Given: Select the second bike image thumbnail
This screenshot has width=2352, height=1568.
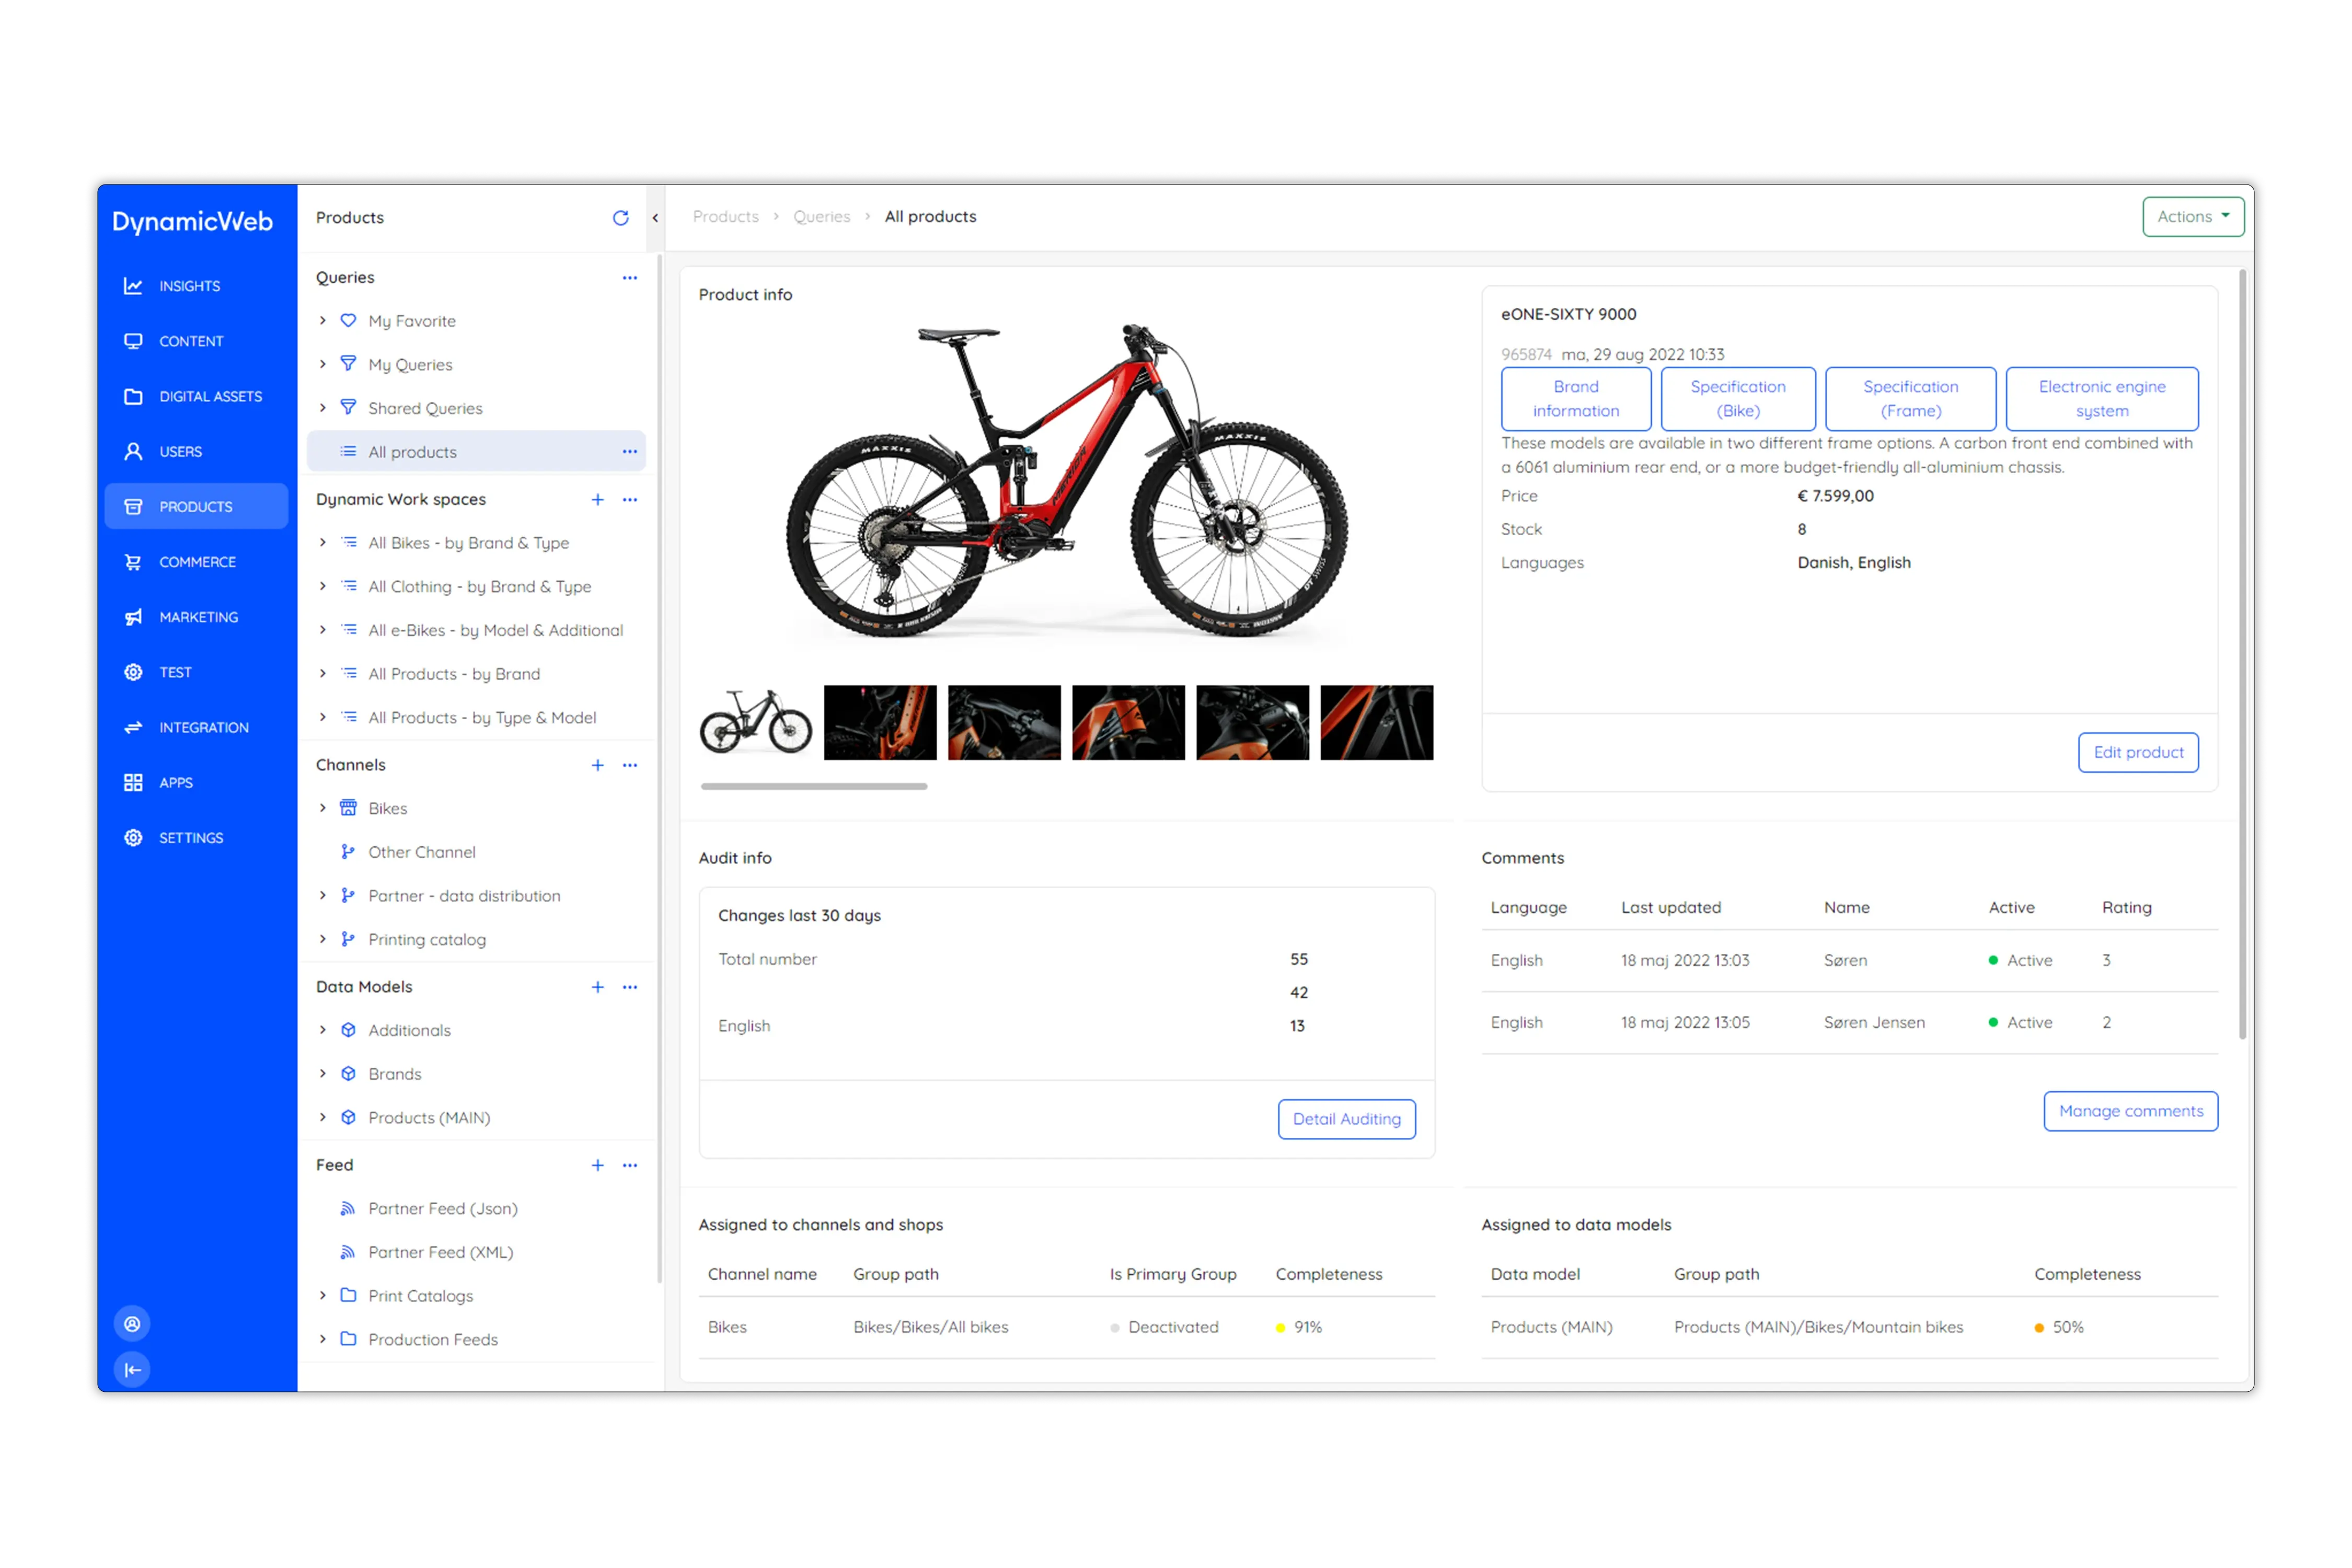Looking at the screenshot, I should [x=879, y=722].
